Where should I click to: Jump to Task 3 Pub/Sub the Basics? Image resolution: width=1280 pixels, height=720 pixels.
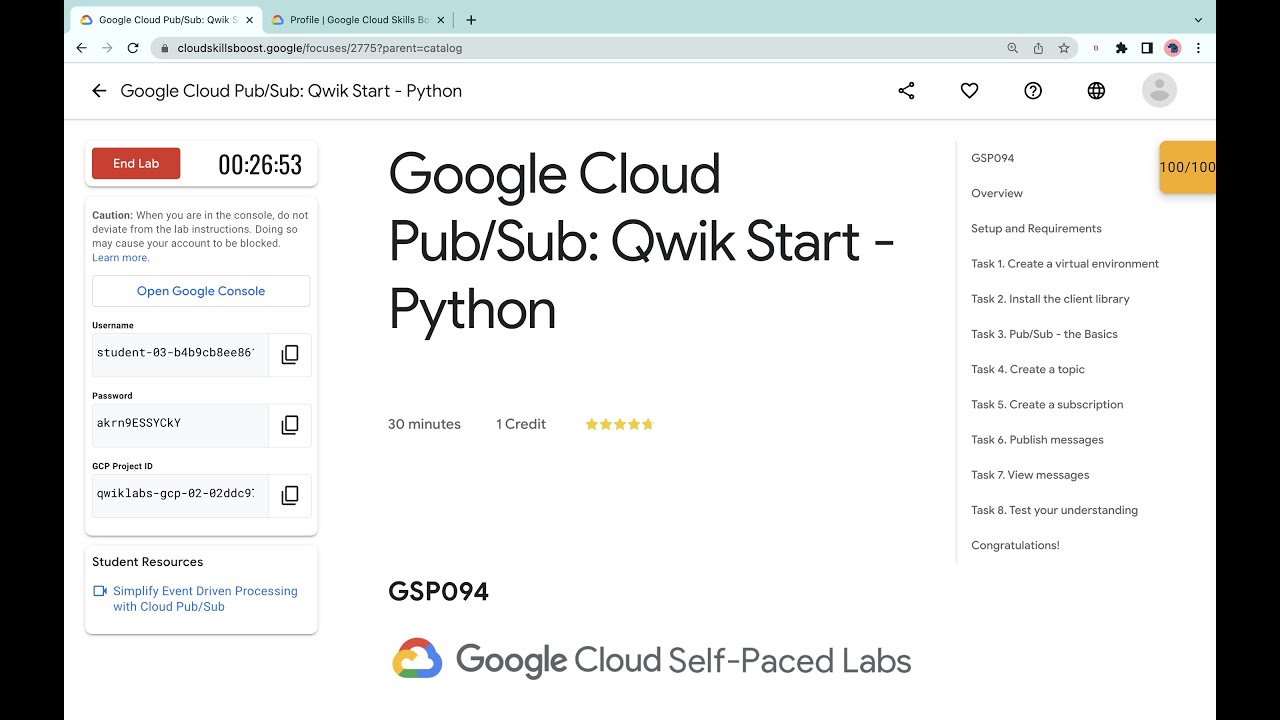[1044, 334]
